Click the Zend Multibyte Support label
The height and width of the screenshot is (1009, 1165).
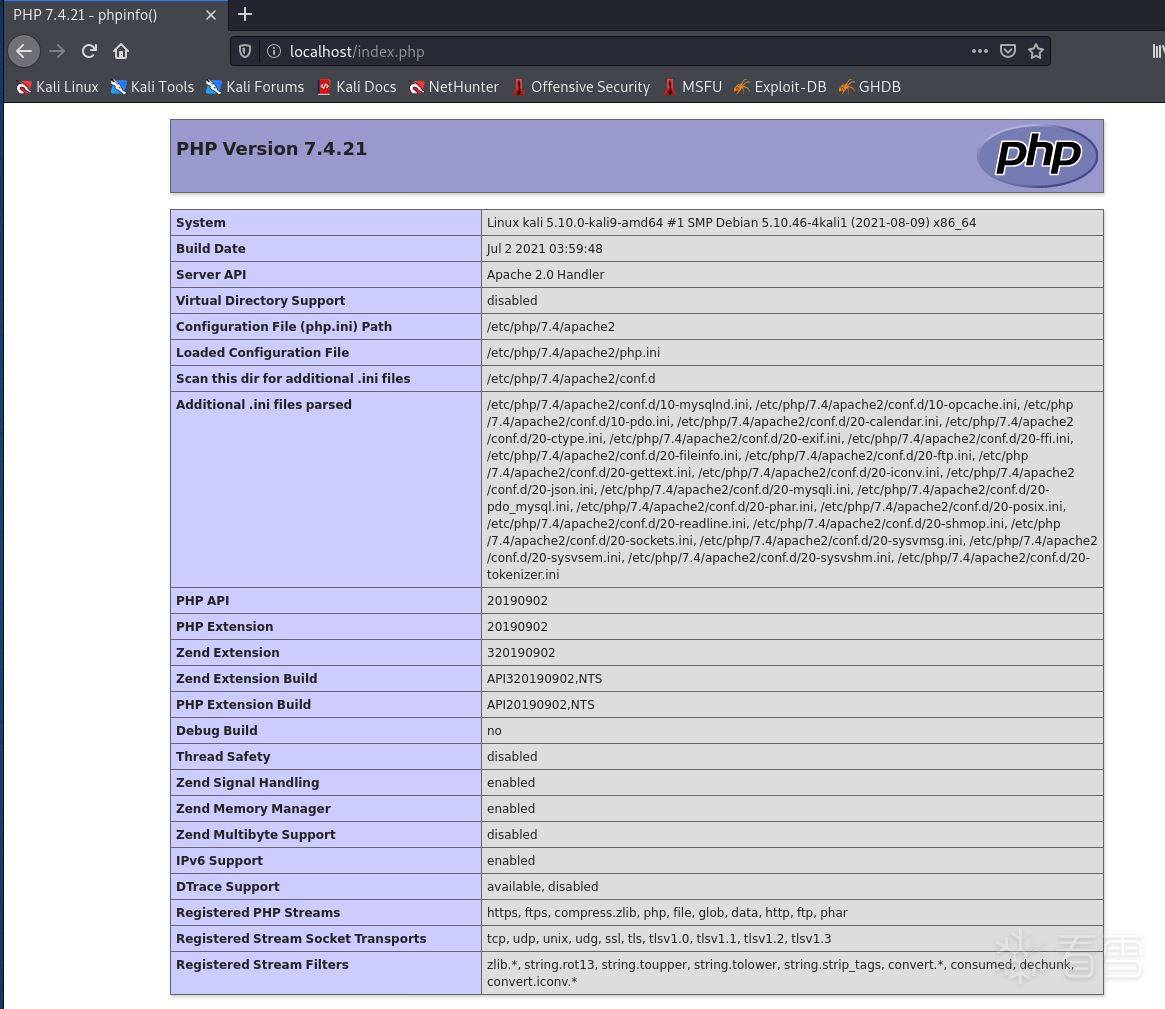pyautogui.click(x=256, y=834)
